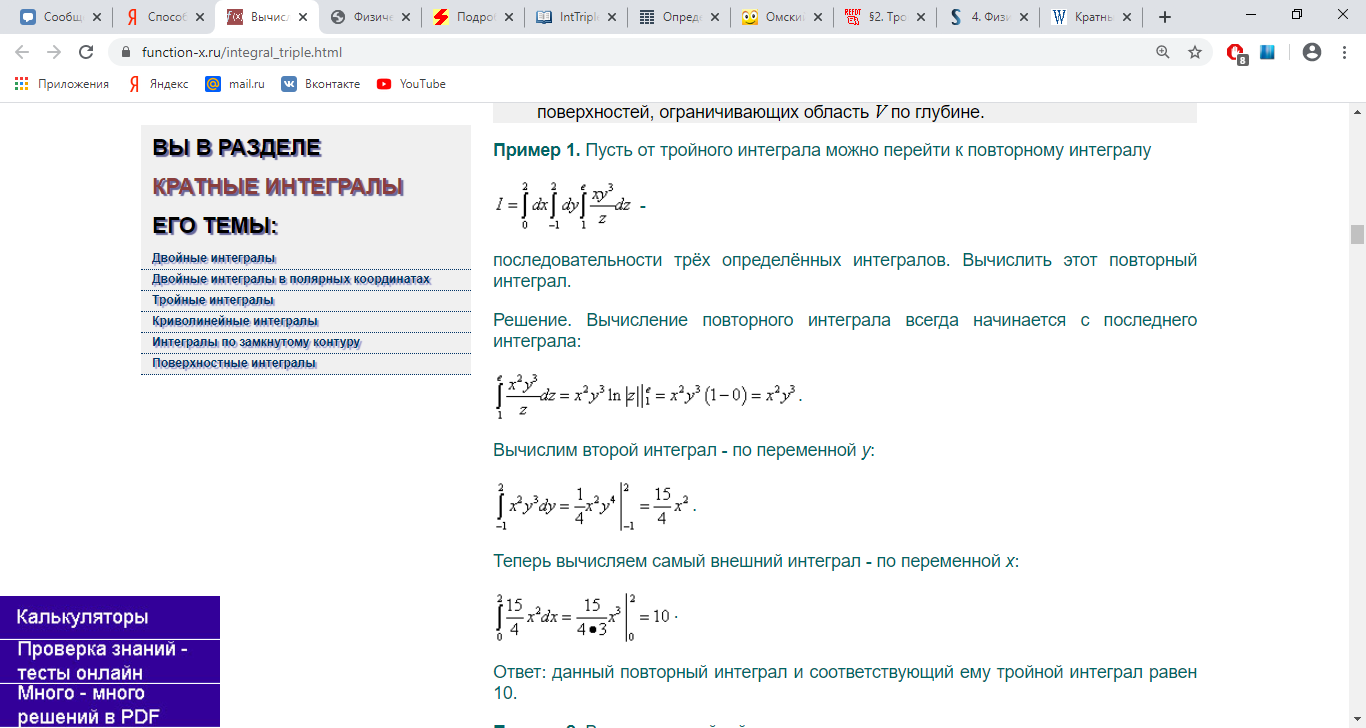
Task: Open Chrome's three-dot menu
Action: [1344, 52]
